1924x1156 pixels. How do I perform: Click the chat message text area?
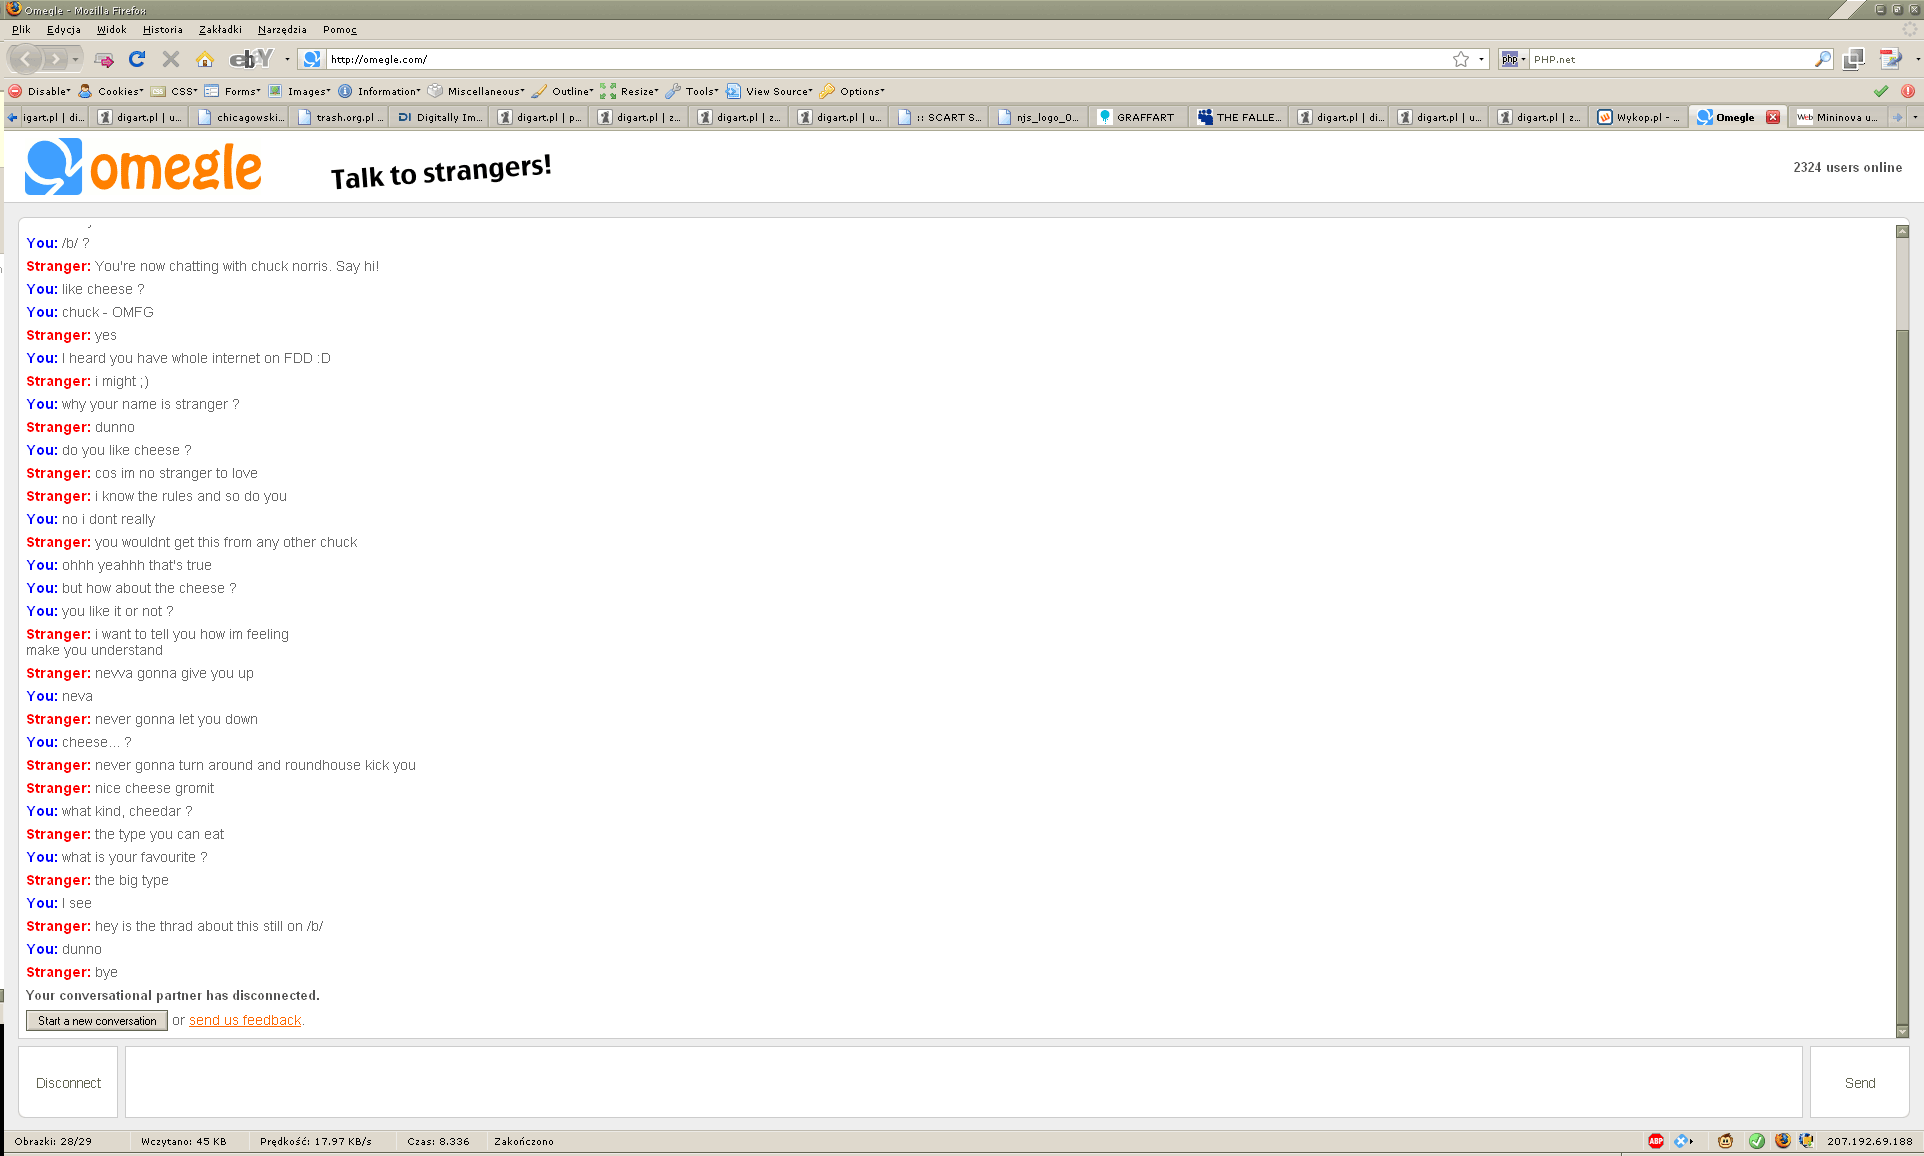[x=964, y=1082]
